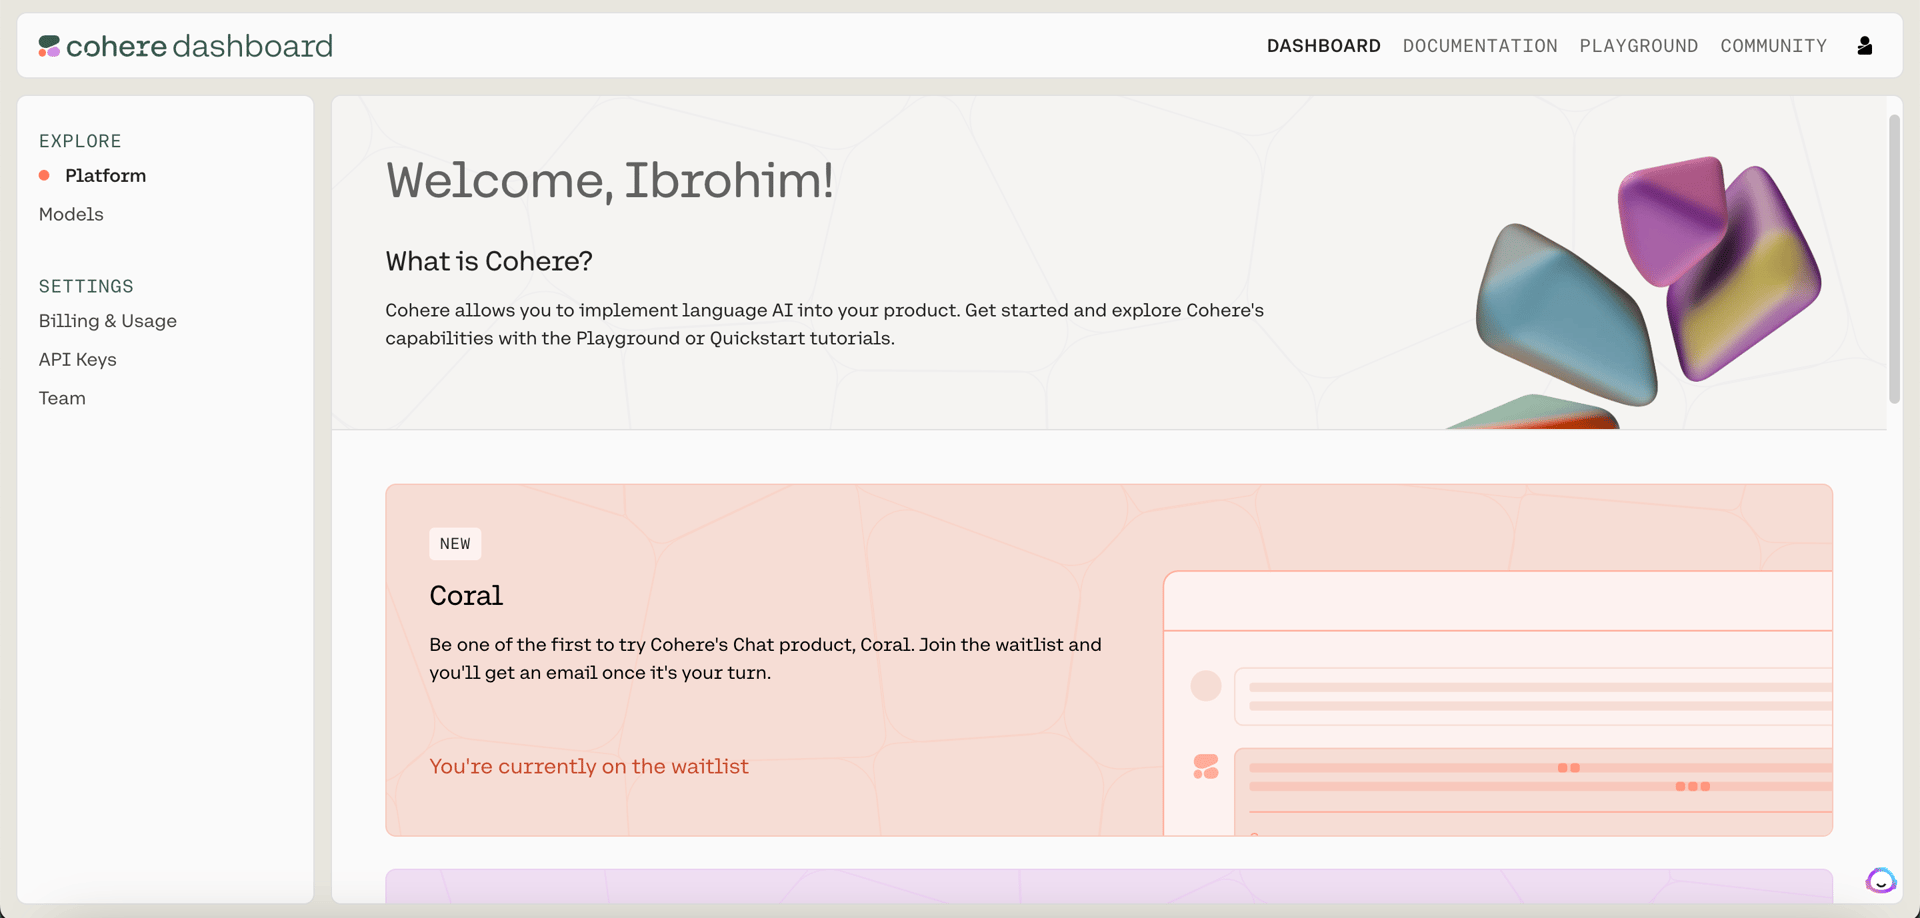Open the Community tab
The width and height of the screenshot is (1920, 918).
tap(1774, 46)
